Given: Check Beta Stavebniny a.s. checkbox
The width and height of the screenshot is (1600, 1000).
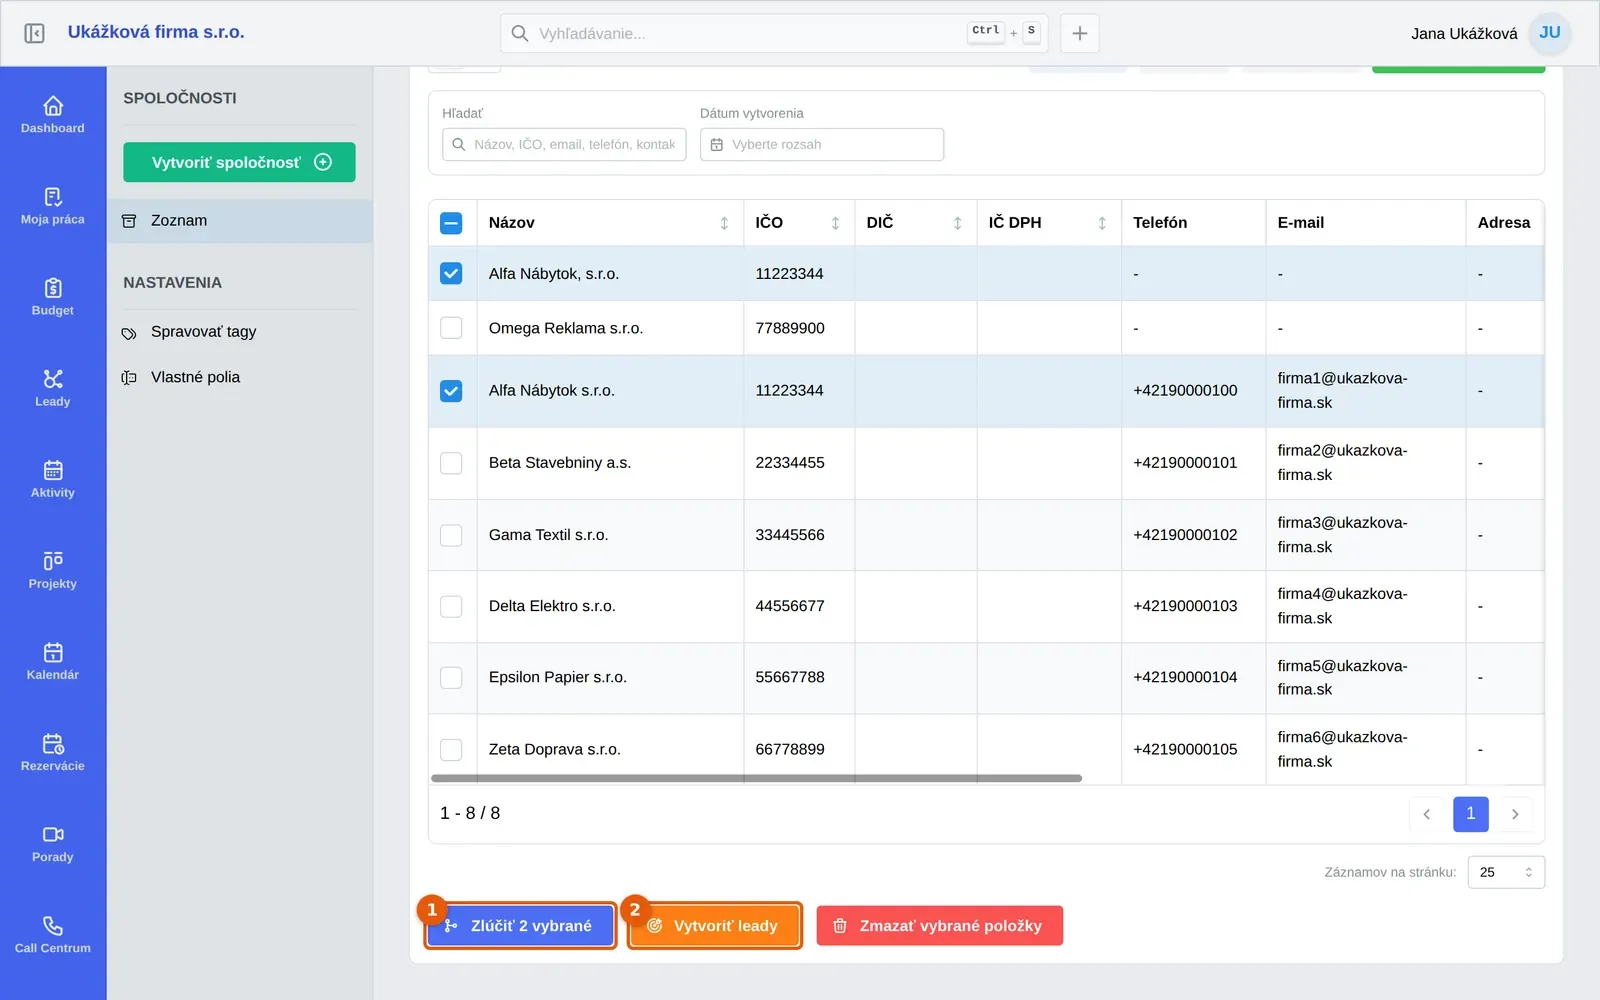Looking at the screenshot, I should [x=451, y=463].
